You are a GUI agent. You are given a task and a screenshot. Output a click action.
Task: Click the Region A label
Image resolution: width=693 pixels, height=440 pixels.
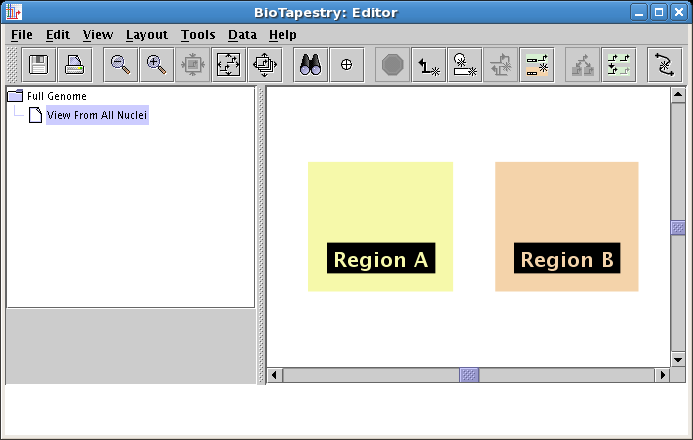point(381,260)
